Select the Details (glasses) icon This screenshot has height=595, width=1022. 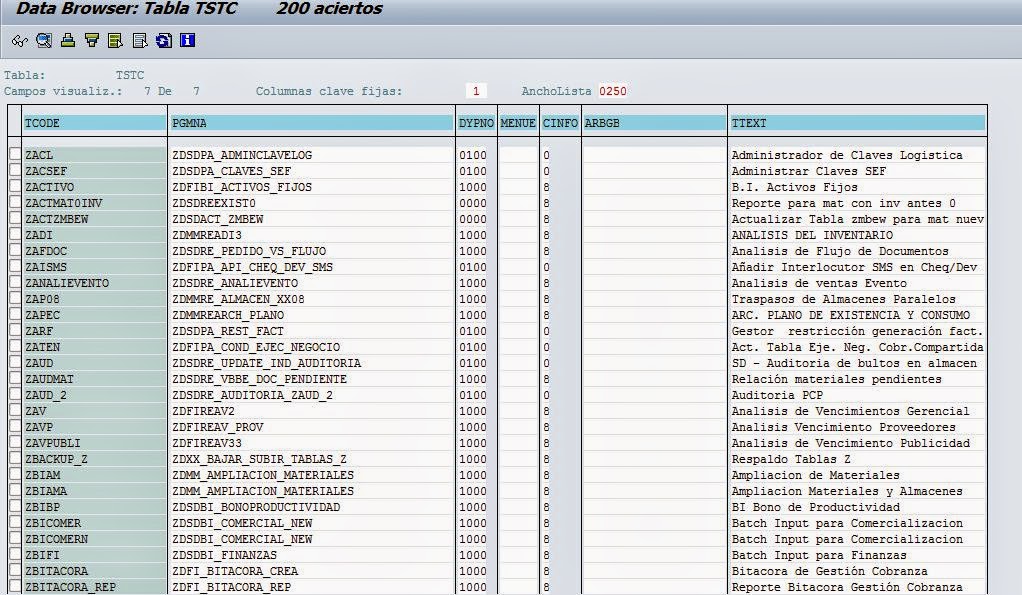tap(20, 42)
